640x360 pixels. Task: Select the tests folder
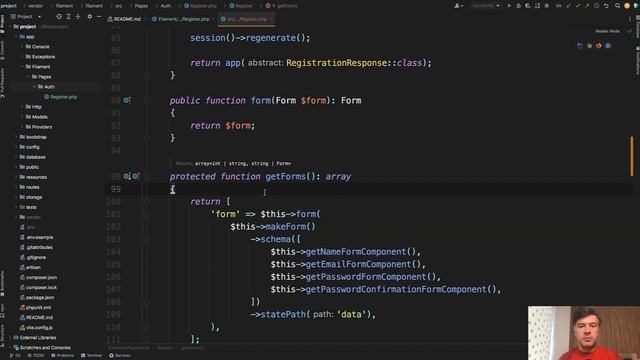28,207
